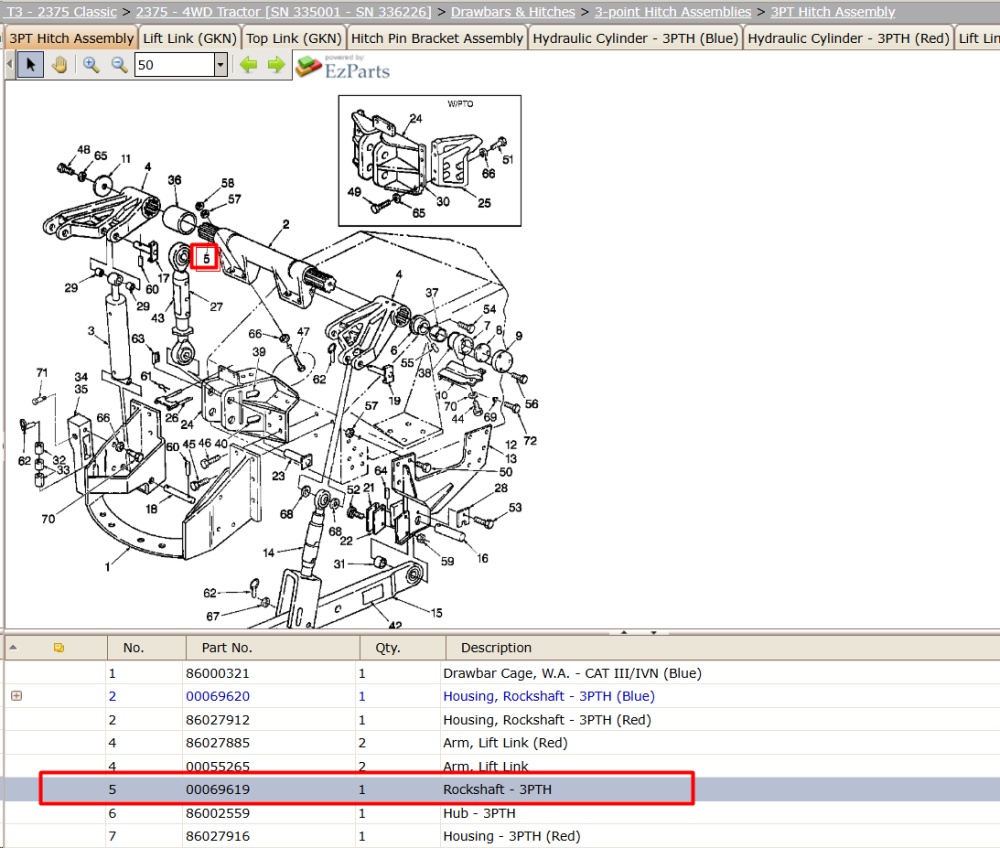Click callout number 15 on diagram
1000x848 pixels.
[x=436, y=613]
